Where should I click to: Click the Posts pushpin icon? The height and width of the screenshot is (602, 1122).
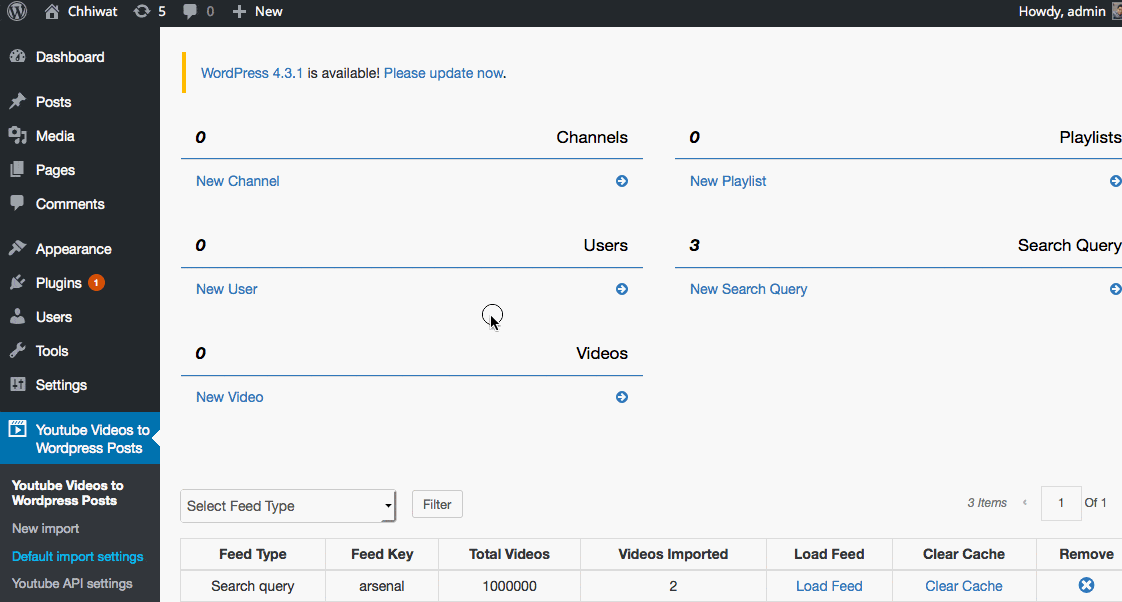[x=18, y=102]
